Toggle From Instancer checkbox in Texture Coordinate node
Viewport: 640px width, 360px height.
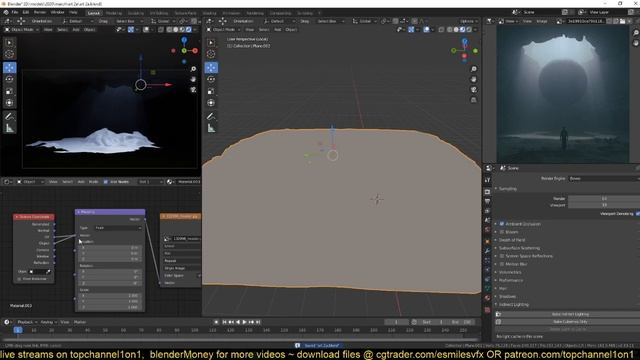(x=19, y=279)
